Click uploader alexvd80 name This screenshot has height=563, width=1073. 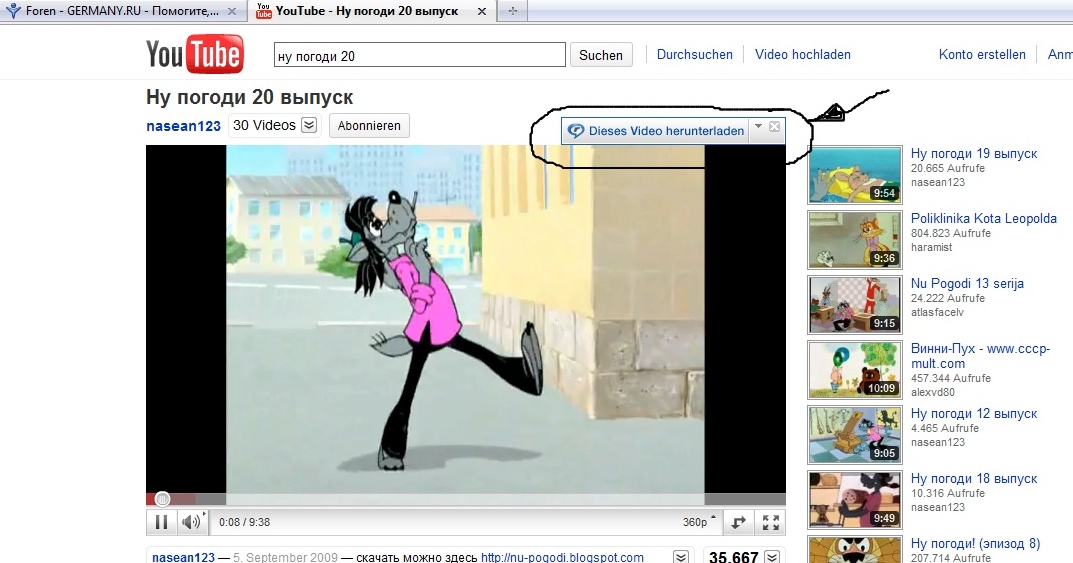coord(932,393)
